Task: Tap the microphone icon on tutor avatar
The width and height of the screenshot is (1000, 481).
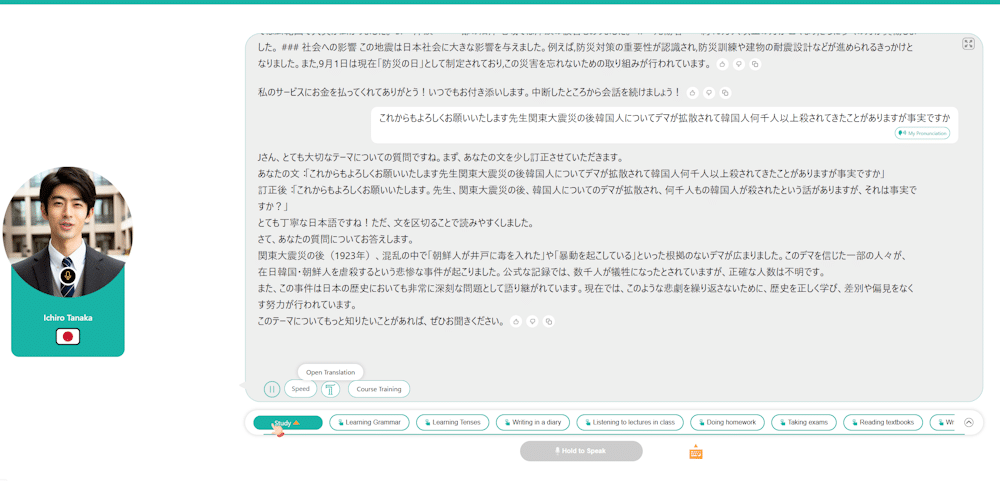Action: tap(68, 276)
